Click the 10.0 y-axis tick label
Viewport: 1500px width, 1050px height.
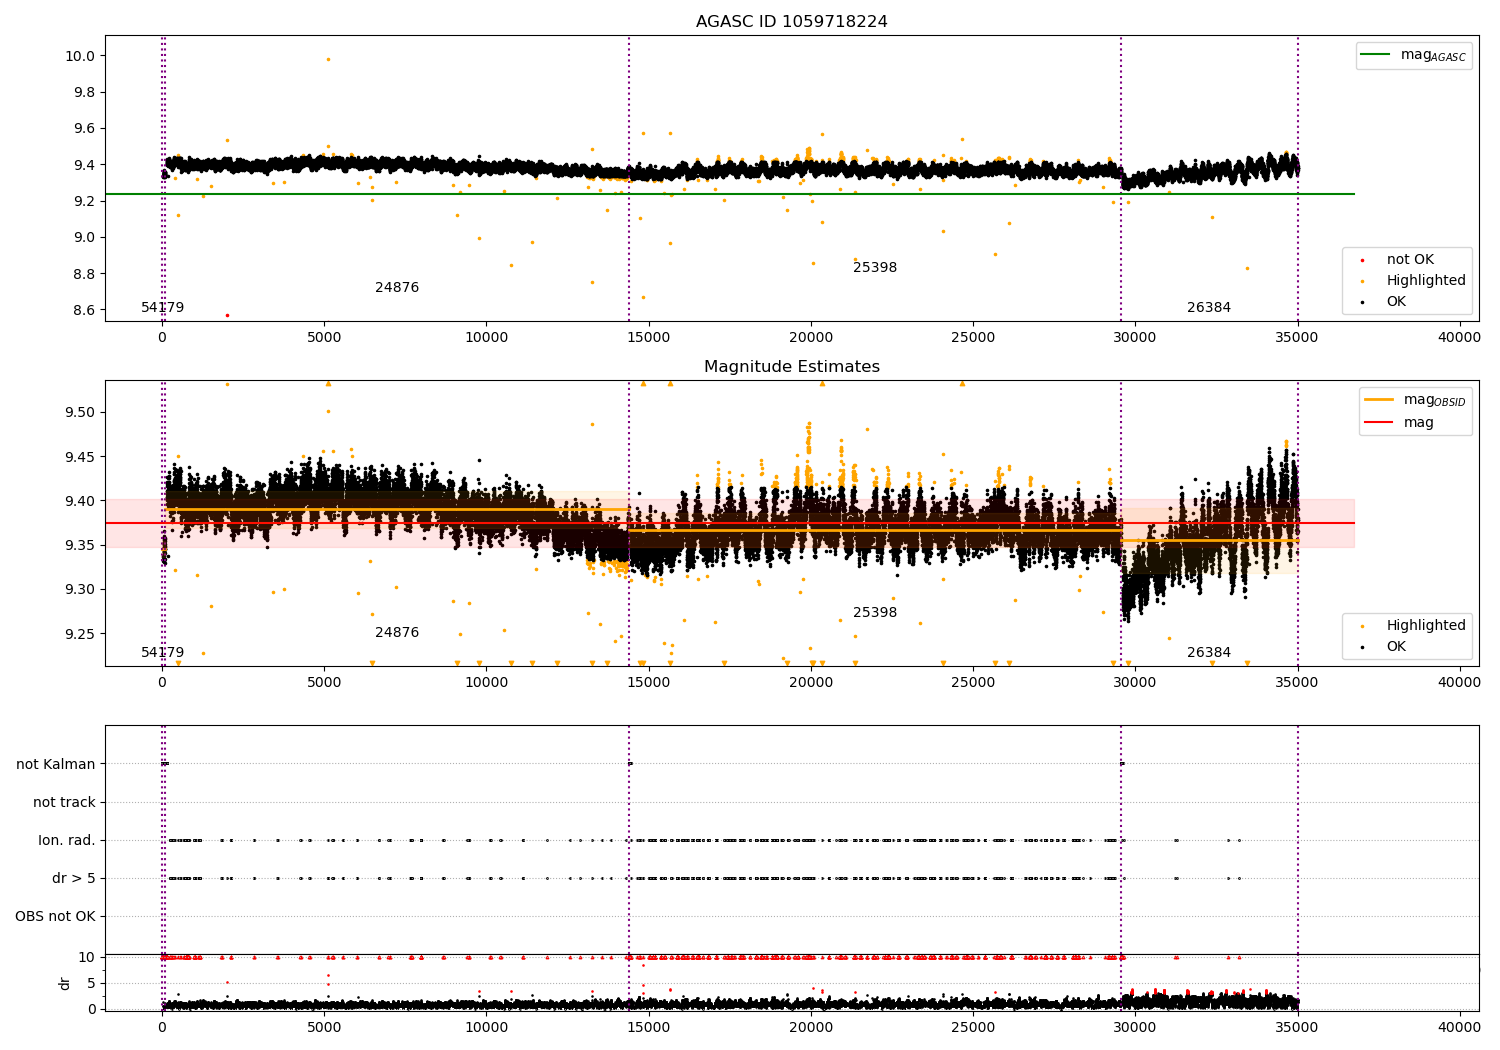click(x=80, y=56)
